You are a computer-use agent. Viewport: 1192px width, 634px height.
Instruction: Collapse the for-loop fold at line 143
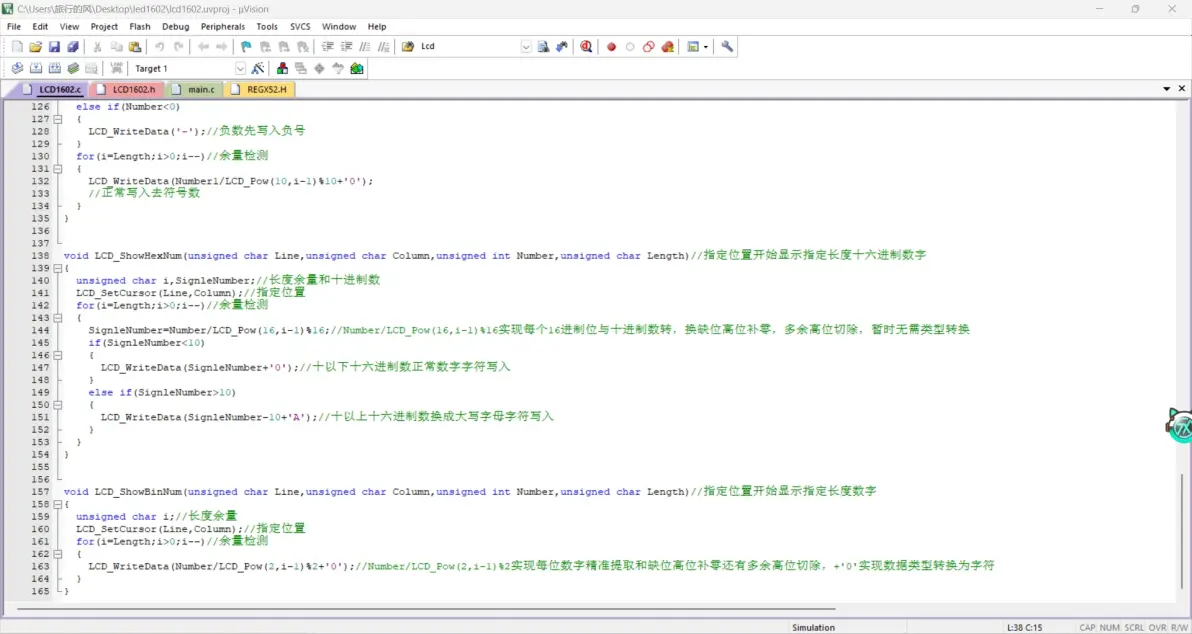(x=57, y=318)
